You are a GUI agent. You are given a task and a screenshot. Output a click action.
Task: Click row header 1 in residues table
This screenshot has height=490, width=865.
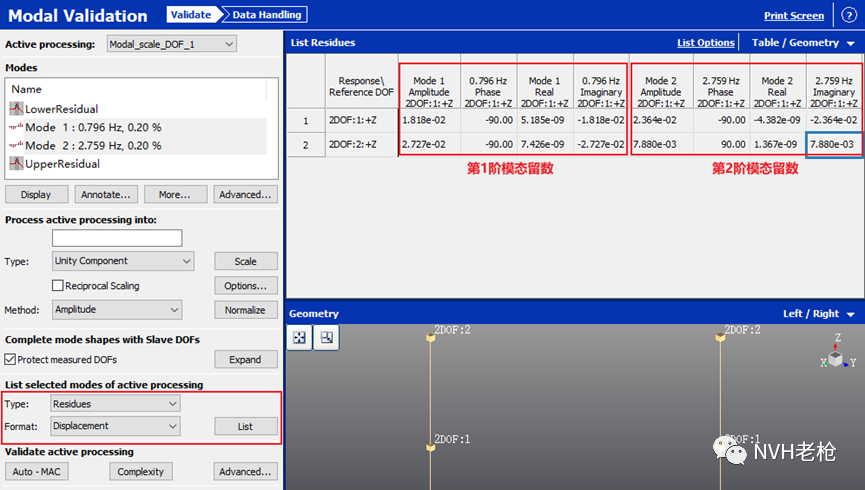pyautogui.click(x=306, y=120)
